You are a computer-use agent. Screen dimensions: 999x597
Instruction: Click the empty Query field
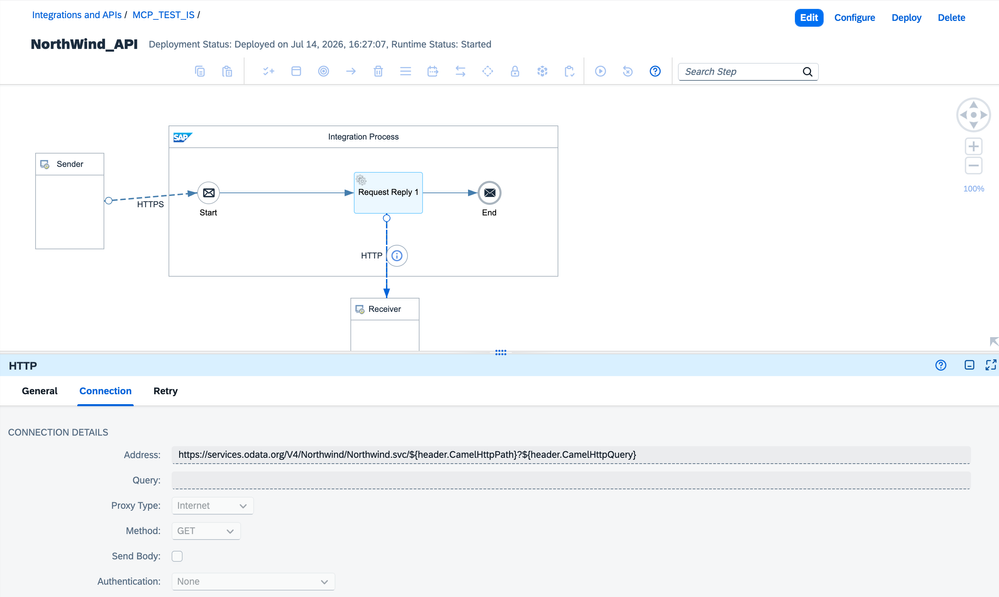(x=571, y=480)
